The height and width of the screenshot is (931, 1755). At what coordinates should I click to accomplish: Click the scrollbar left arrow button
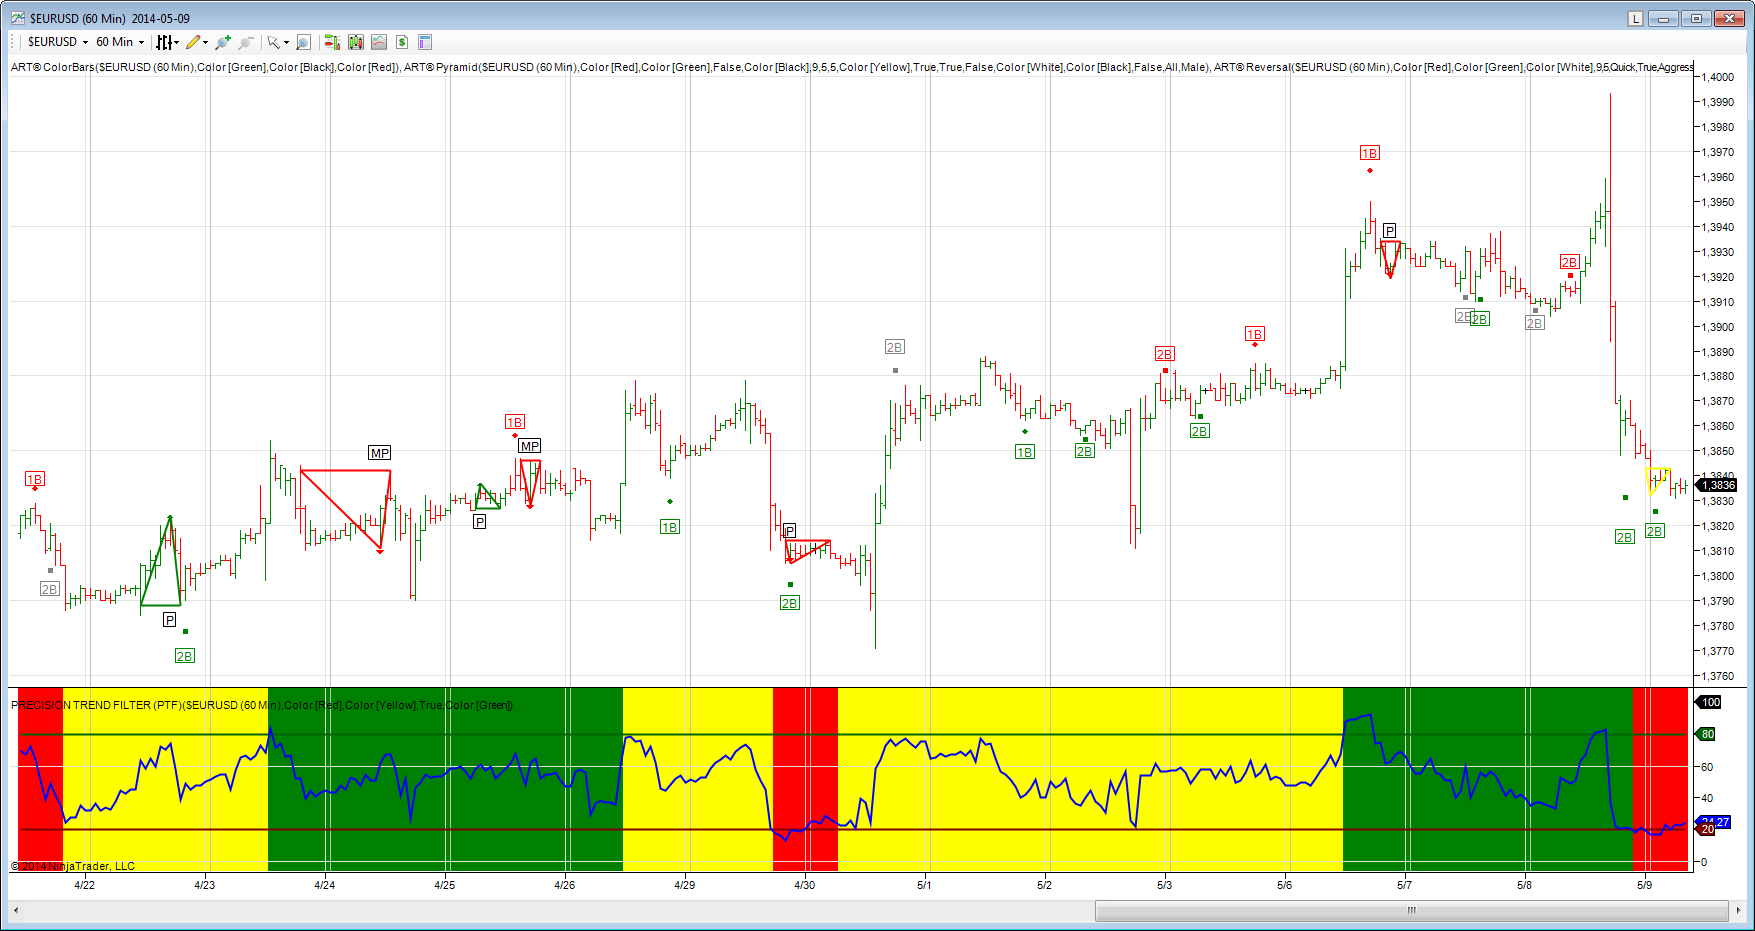click(16, 910)
